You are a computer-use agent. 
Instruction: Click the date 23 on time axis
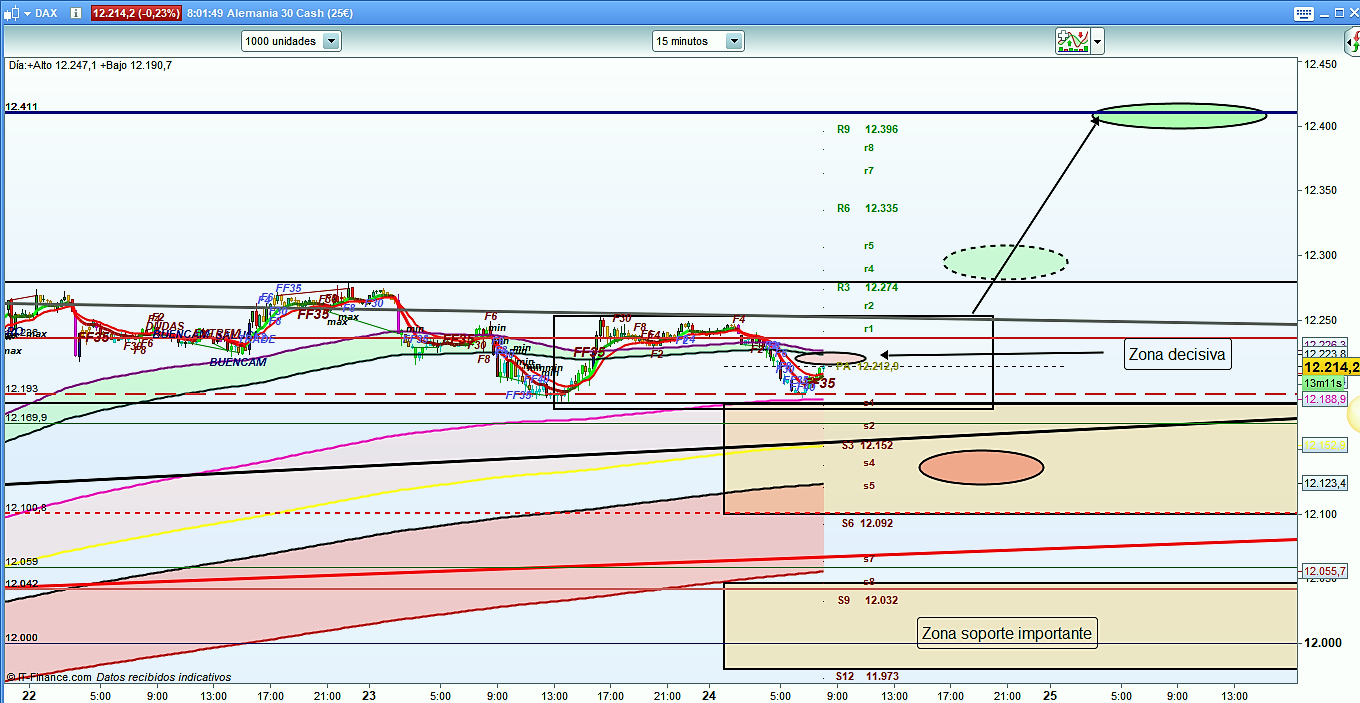(369, 694)
